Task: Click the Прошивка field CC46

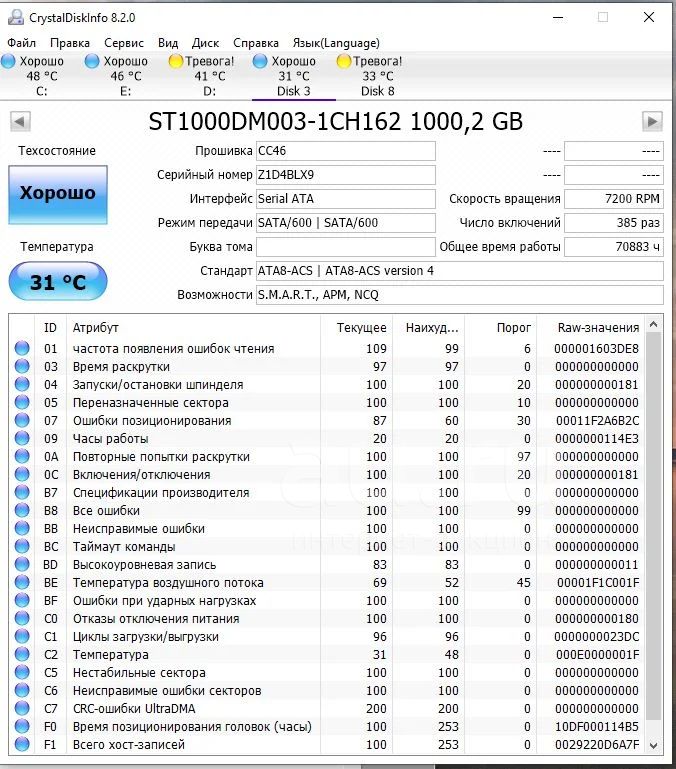Action: click(345, 151)
